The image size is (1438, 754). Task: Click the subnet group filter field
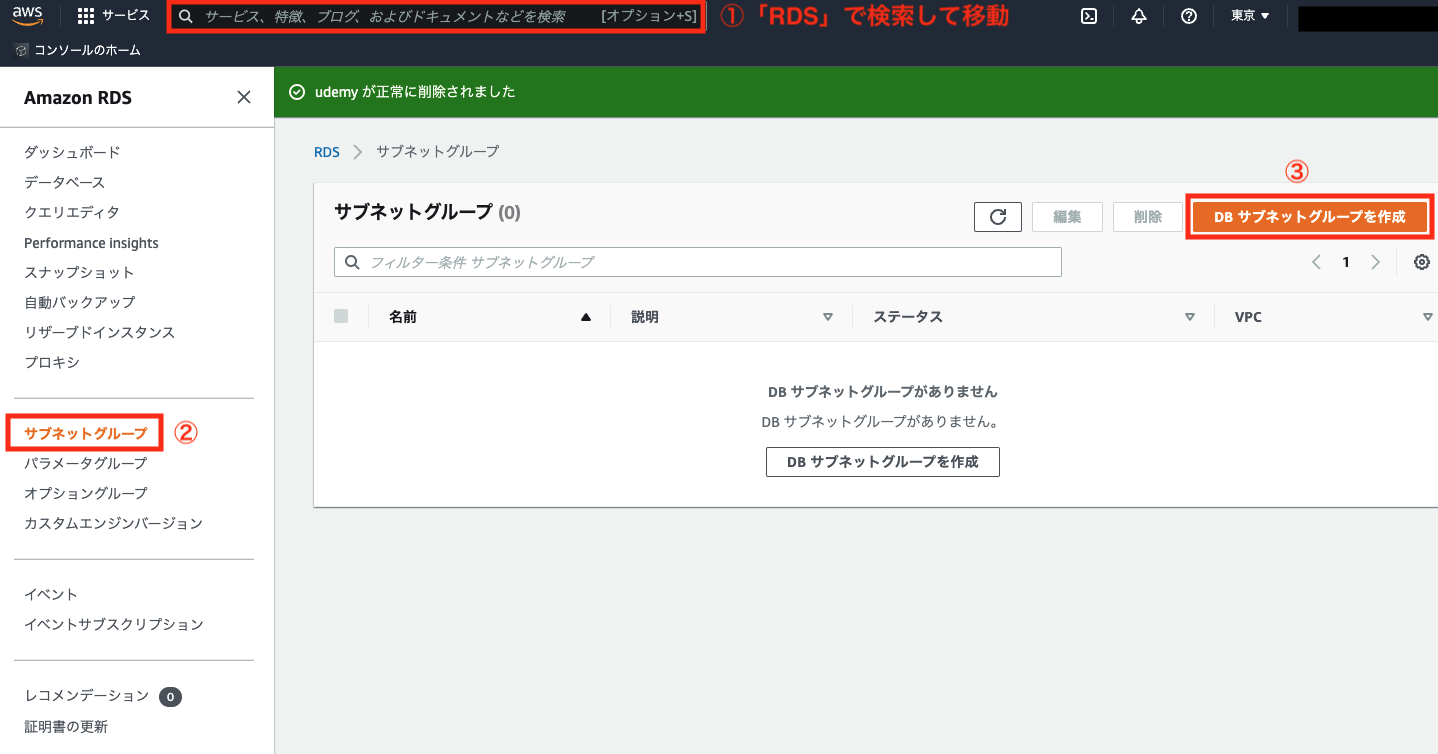[697, 262]
